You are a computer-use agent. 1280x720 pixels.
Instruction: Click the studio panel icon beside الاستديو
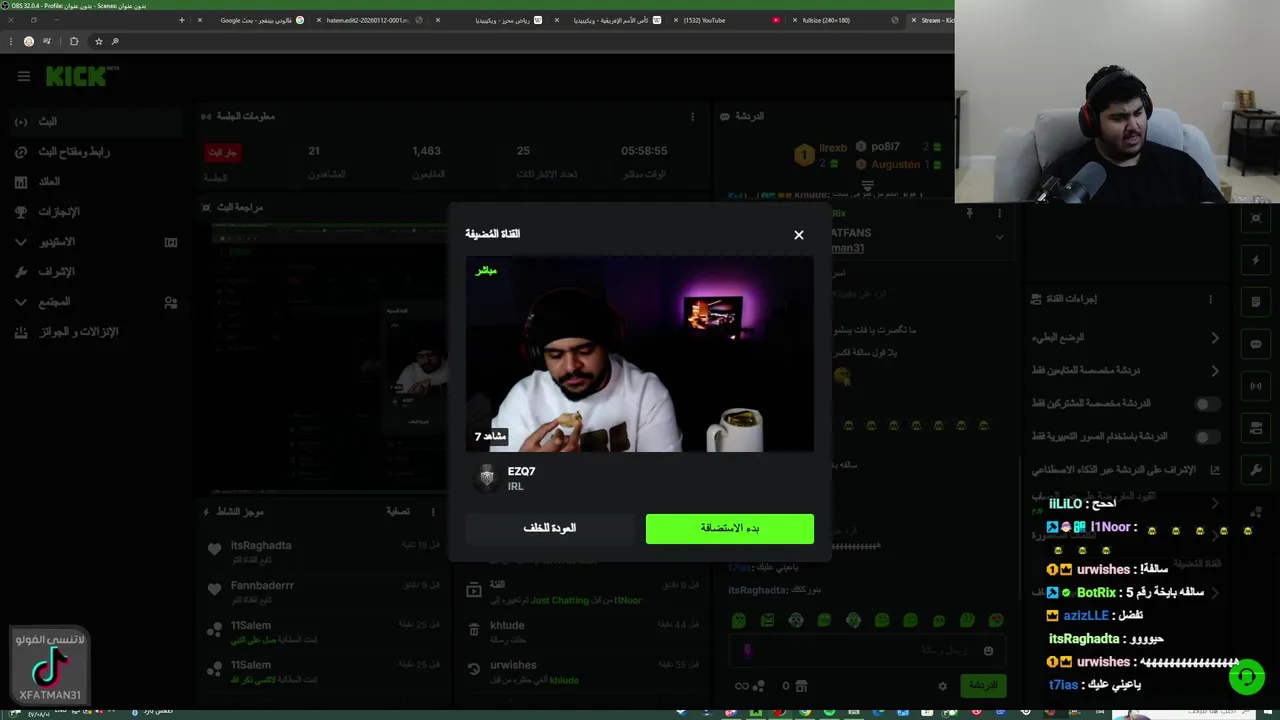(170, 242)
